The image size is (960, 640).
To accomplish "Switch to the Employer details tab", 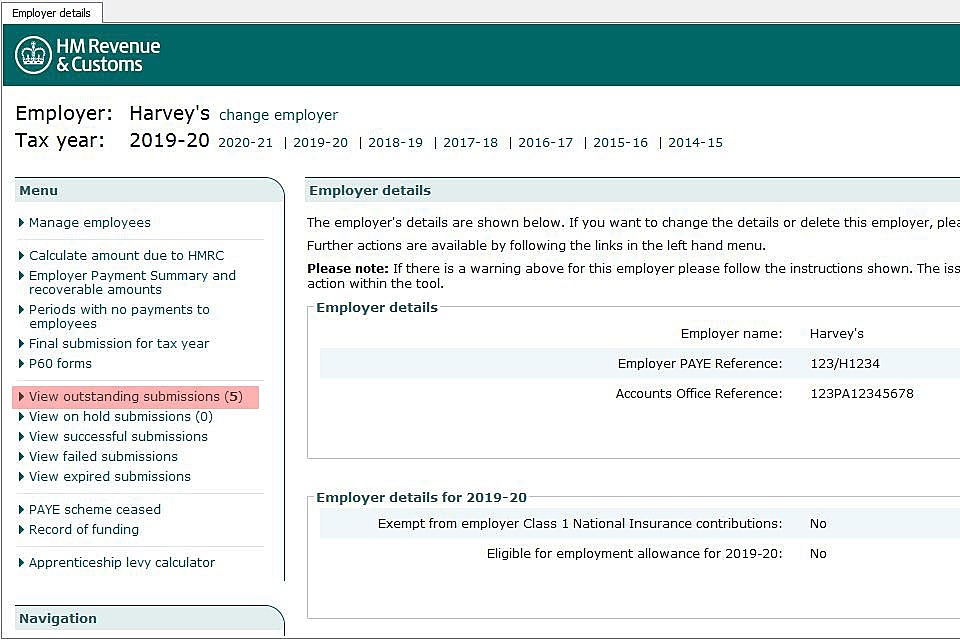I will point(51,13).
